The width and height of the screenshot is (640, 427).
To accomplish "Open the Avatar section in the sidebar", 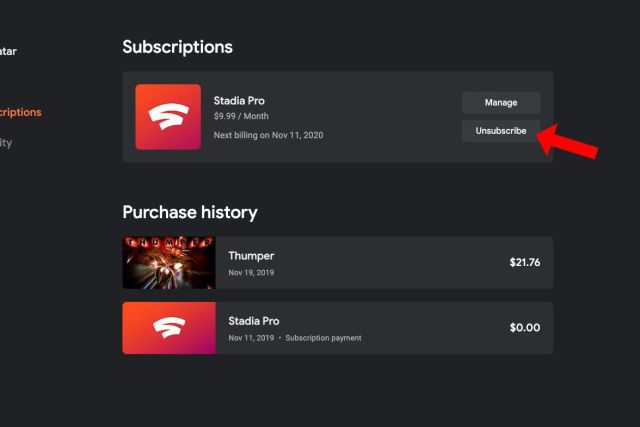I will [8, 51].
